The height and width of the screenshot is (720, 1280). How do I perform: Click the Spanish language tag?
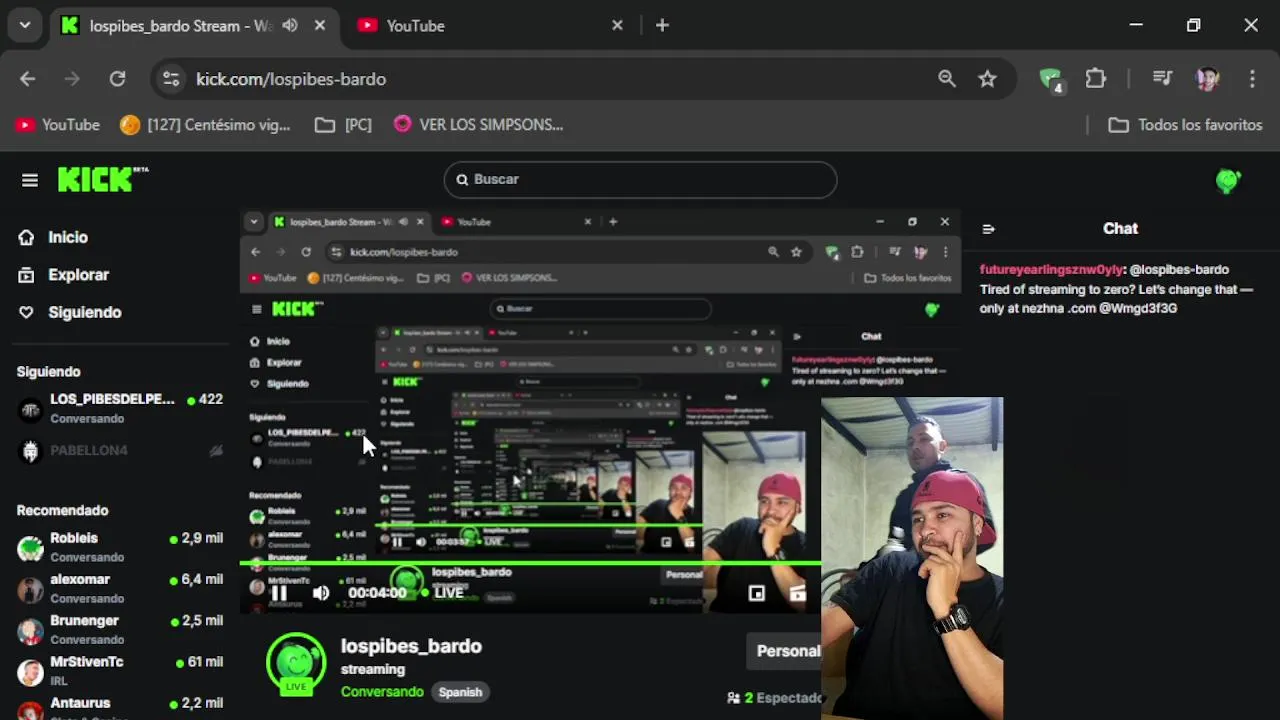(x=460, y=692)
